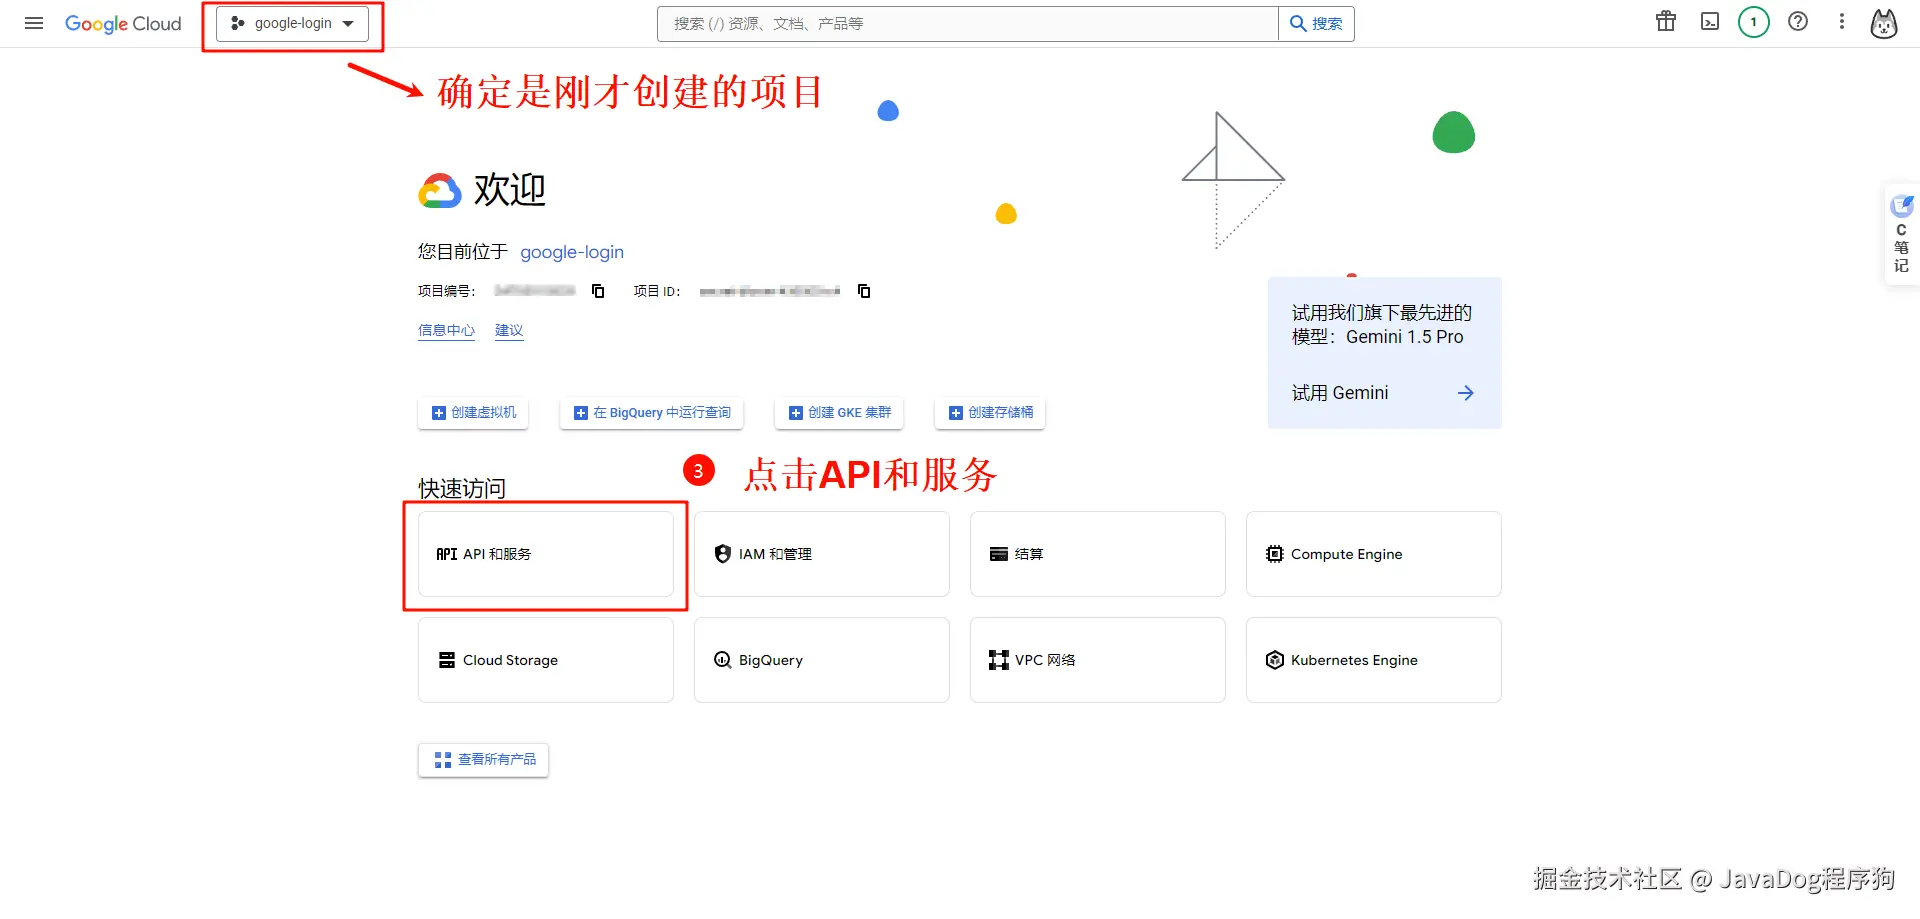1920x919 pixels.
Task: Open the Kubernetes Engine card
Action: 1374,660
